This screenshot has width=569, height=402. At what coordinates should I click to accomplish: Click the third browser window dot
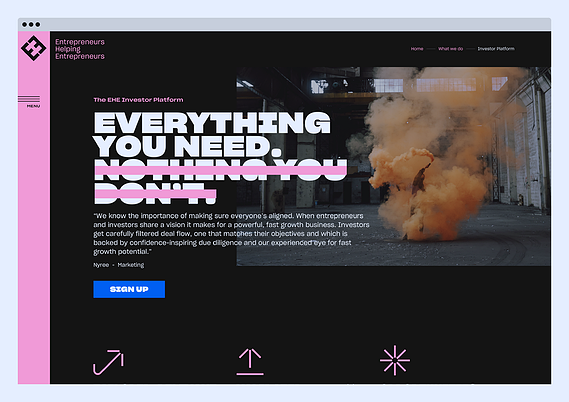pyautogui.click(x=38, y=24)
